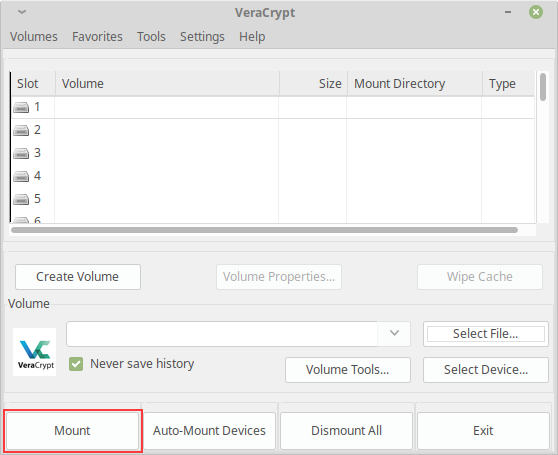
Task: Select drive slot 5 icon
Action: tap(21, 199)
